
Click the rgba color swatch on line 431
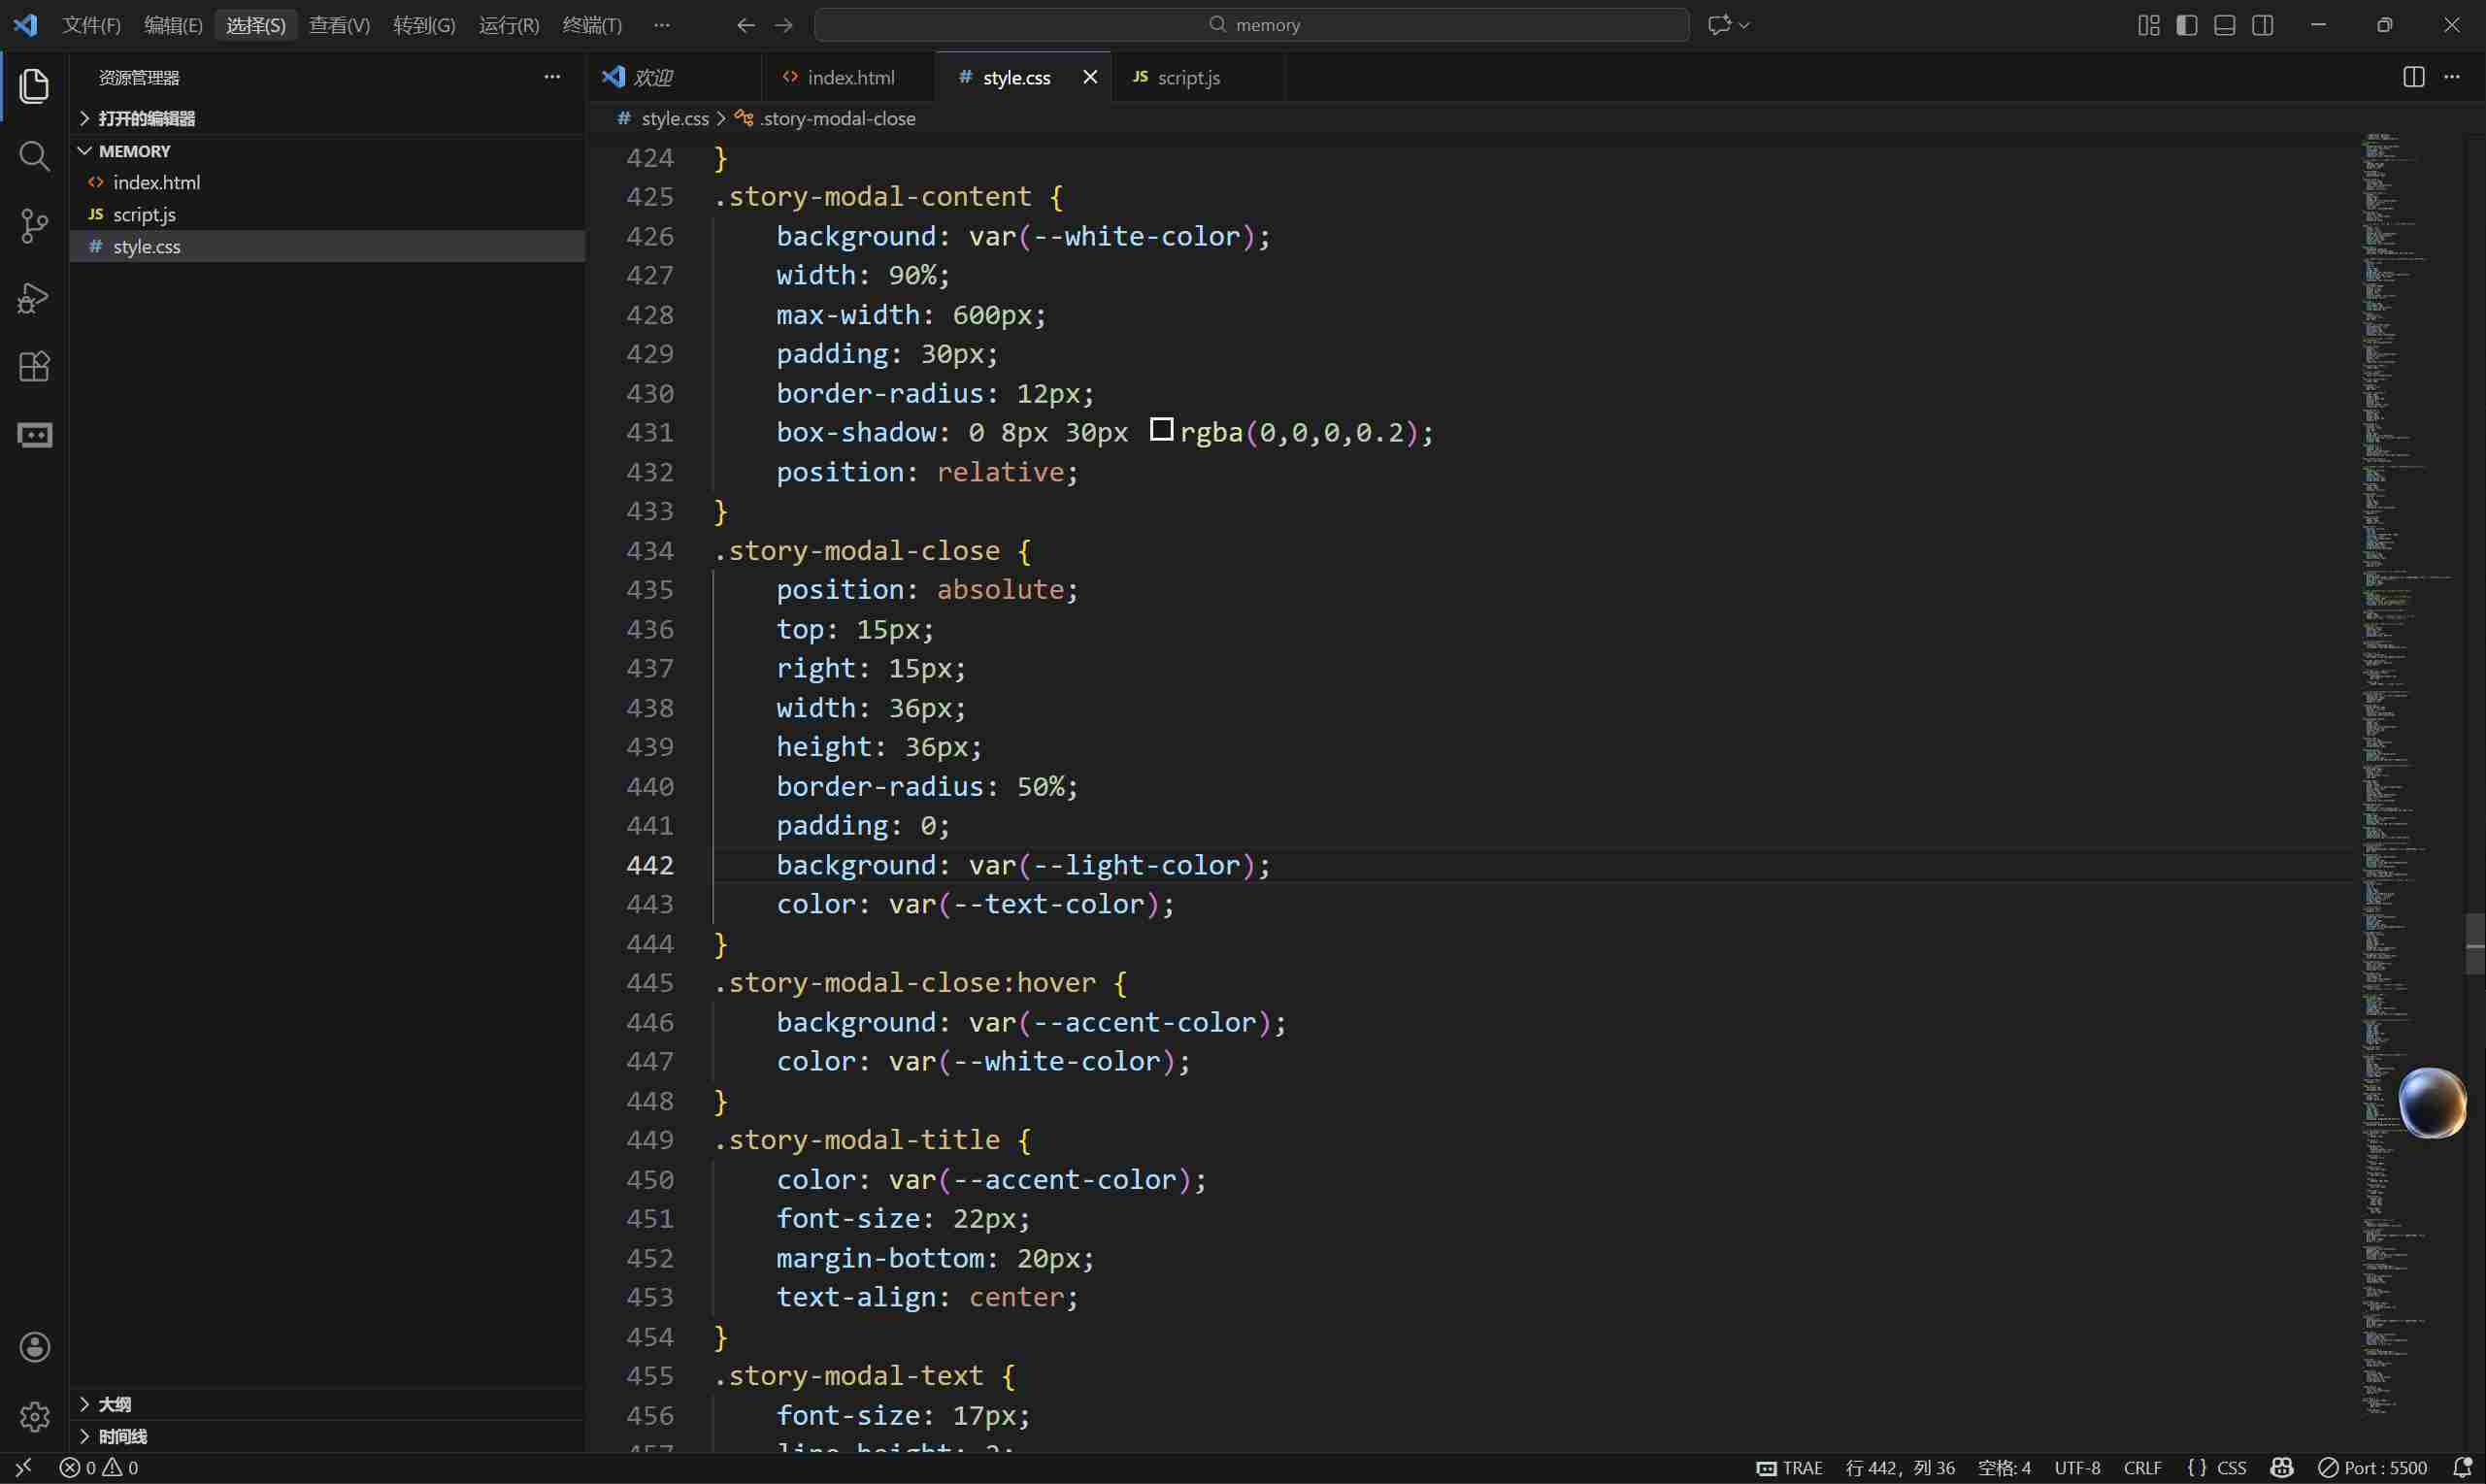click(x=1160, y=430)
